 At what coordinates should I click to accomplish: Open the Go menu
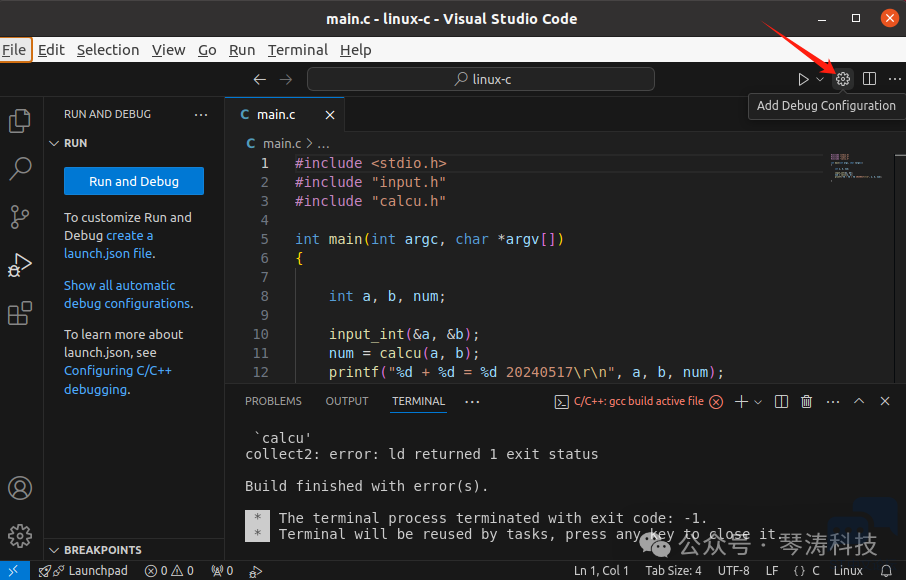pos(207,50)
